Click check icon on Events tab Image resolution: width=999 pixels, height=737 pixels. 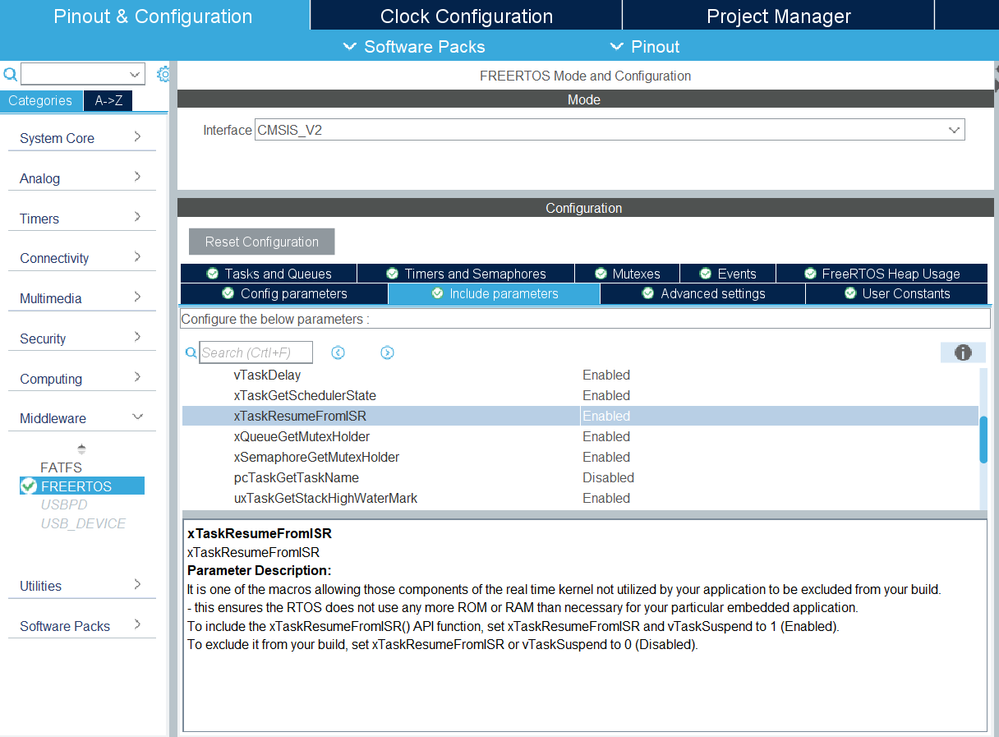coord(705,273)
